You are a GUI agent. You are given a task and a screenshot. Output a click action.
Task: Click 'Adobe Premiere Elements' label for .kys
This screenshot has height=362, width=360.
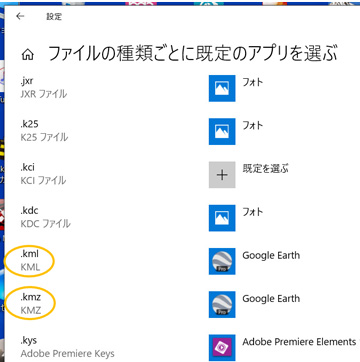[x=299, y=342]
